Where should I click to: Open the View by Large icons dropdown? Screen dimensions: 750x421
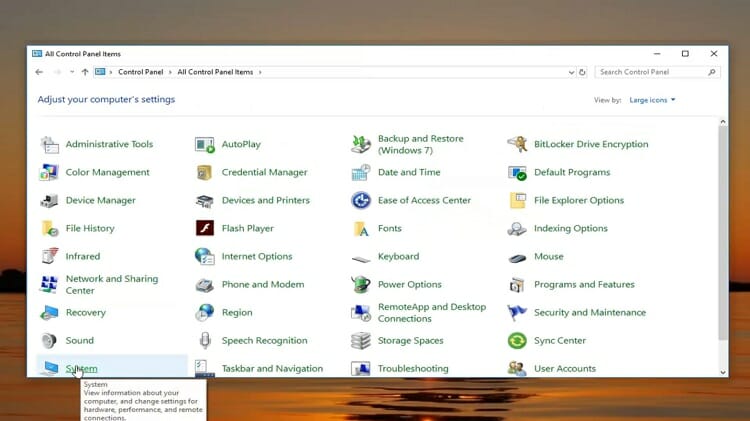(x=652, y=100)
